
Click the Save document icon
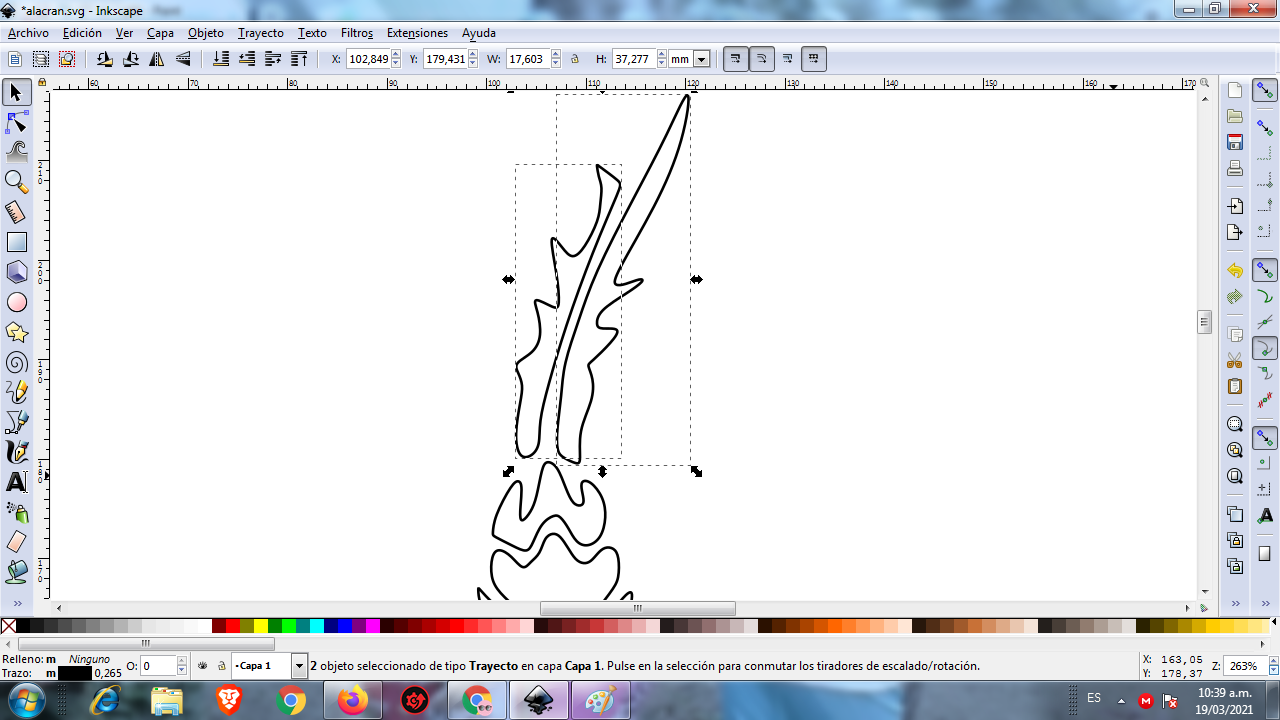[x=1235, y=142]
